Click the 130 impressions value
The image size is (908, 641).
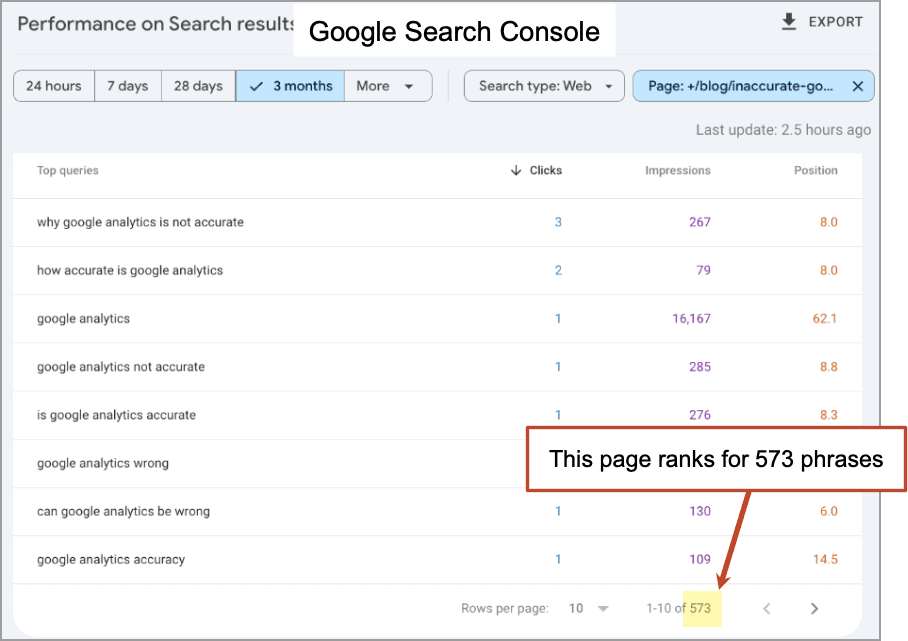point(700,511)
